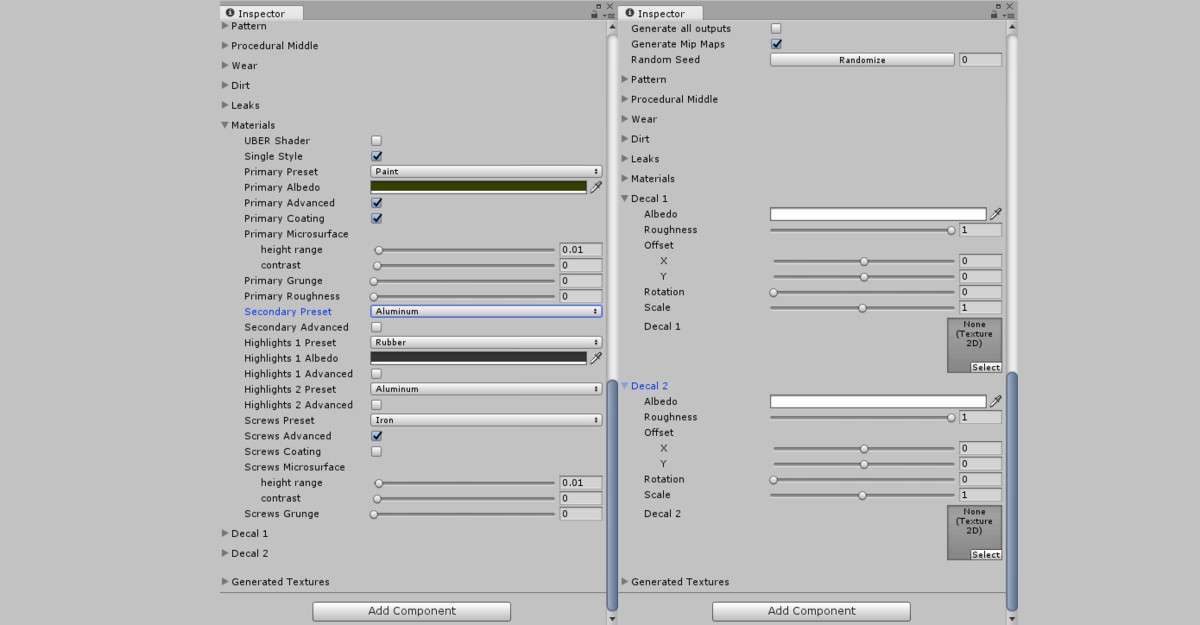The width and height of the screenshot is (1200, 625).
Task: Click the Random Seed value field
Action: [980, 60]
